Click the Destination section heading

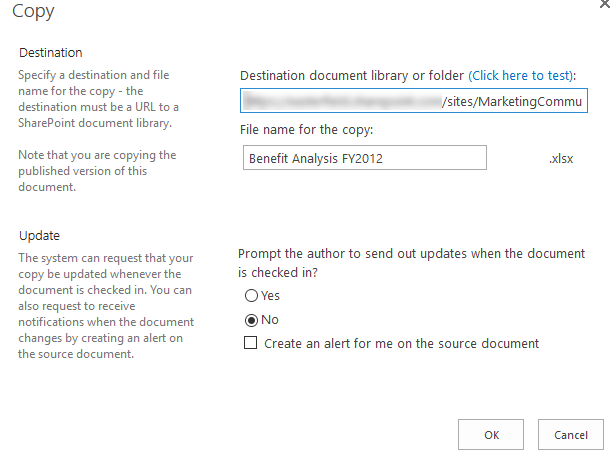point(51,53)
